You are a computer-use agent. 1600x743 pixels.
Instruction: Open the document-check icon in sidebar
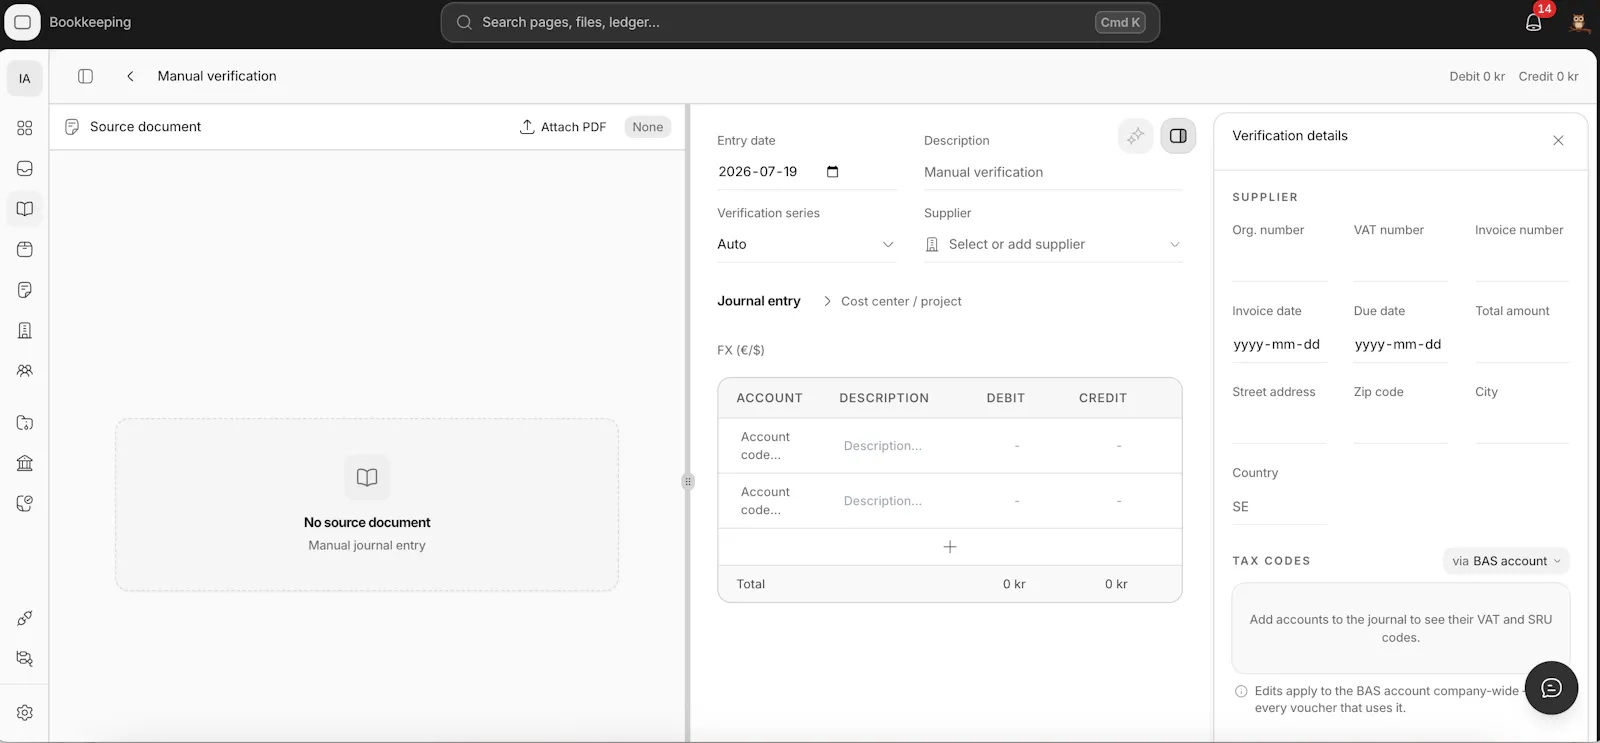tap(25, 503)
